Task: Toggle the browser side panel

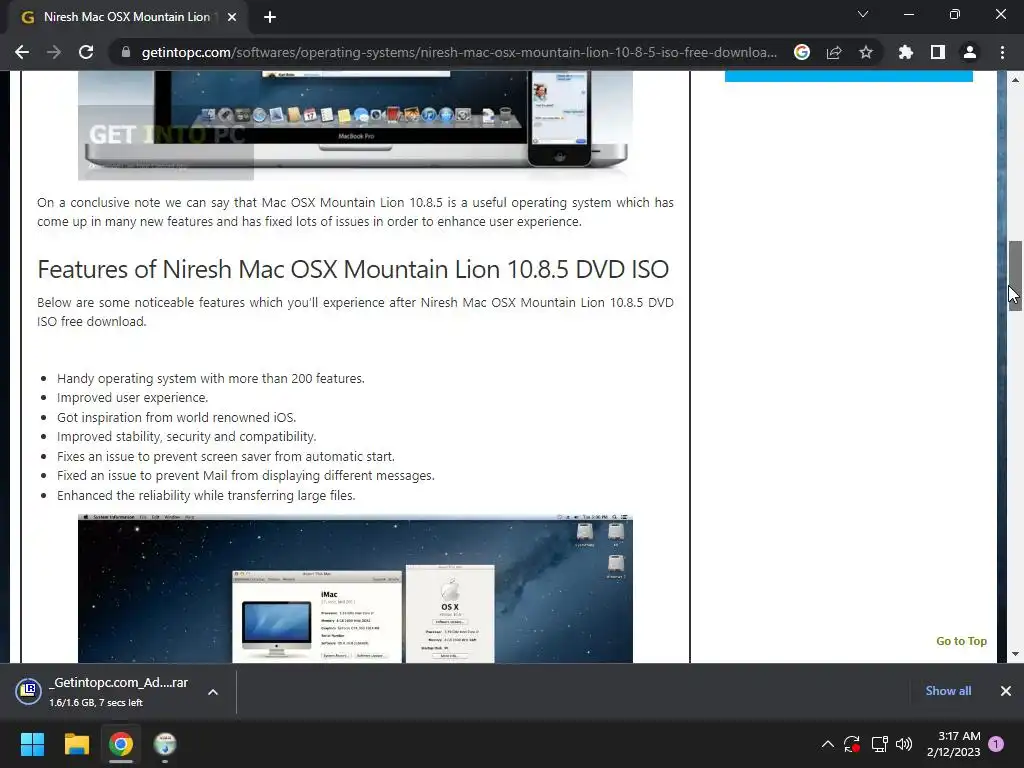Action: pos(938,52)
